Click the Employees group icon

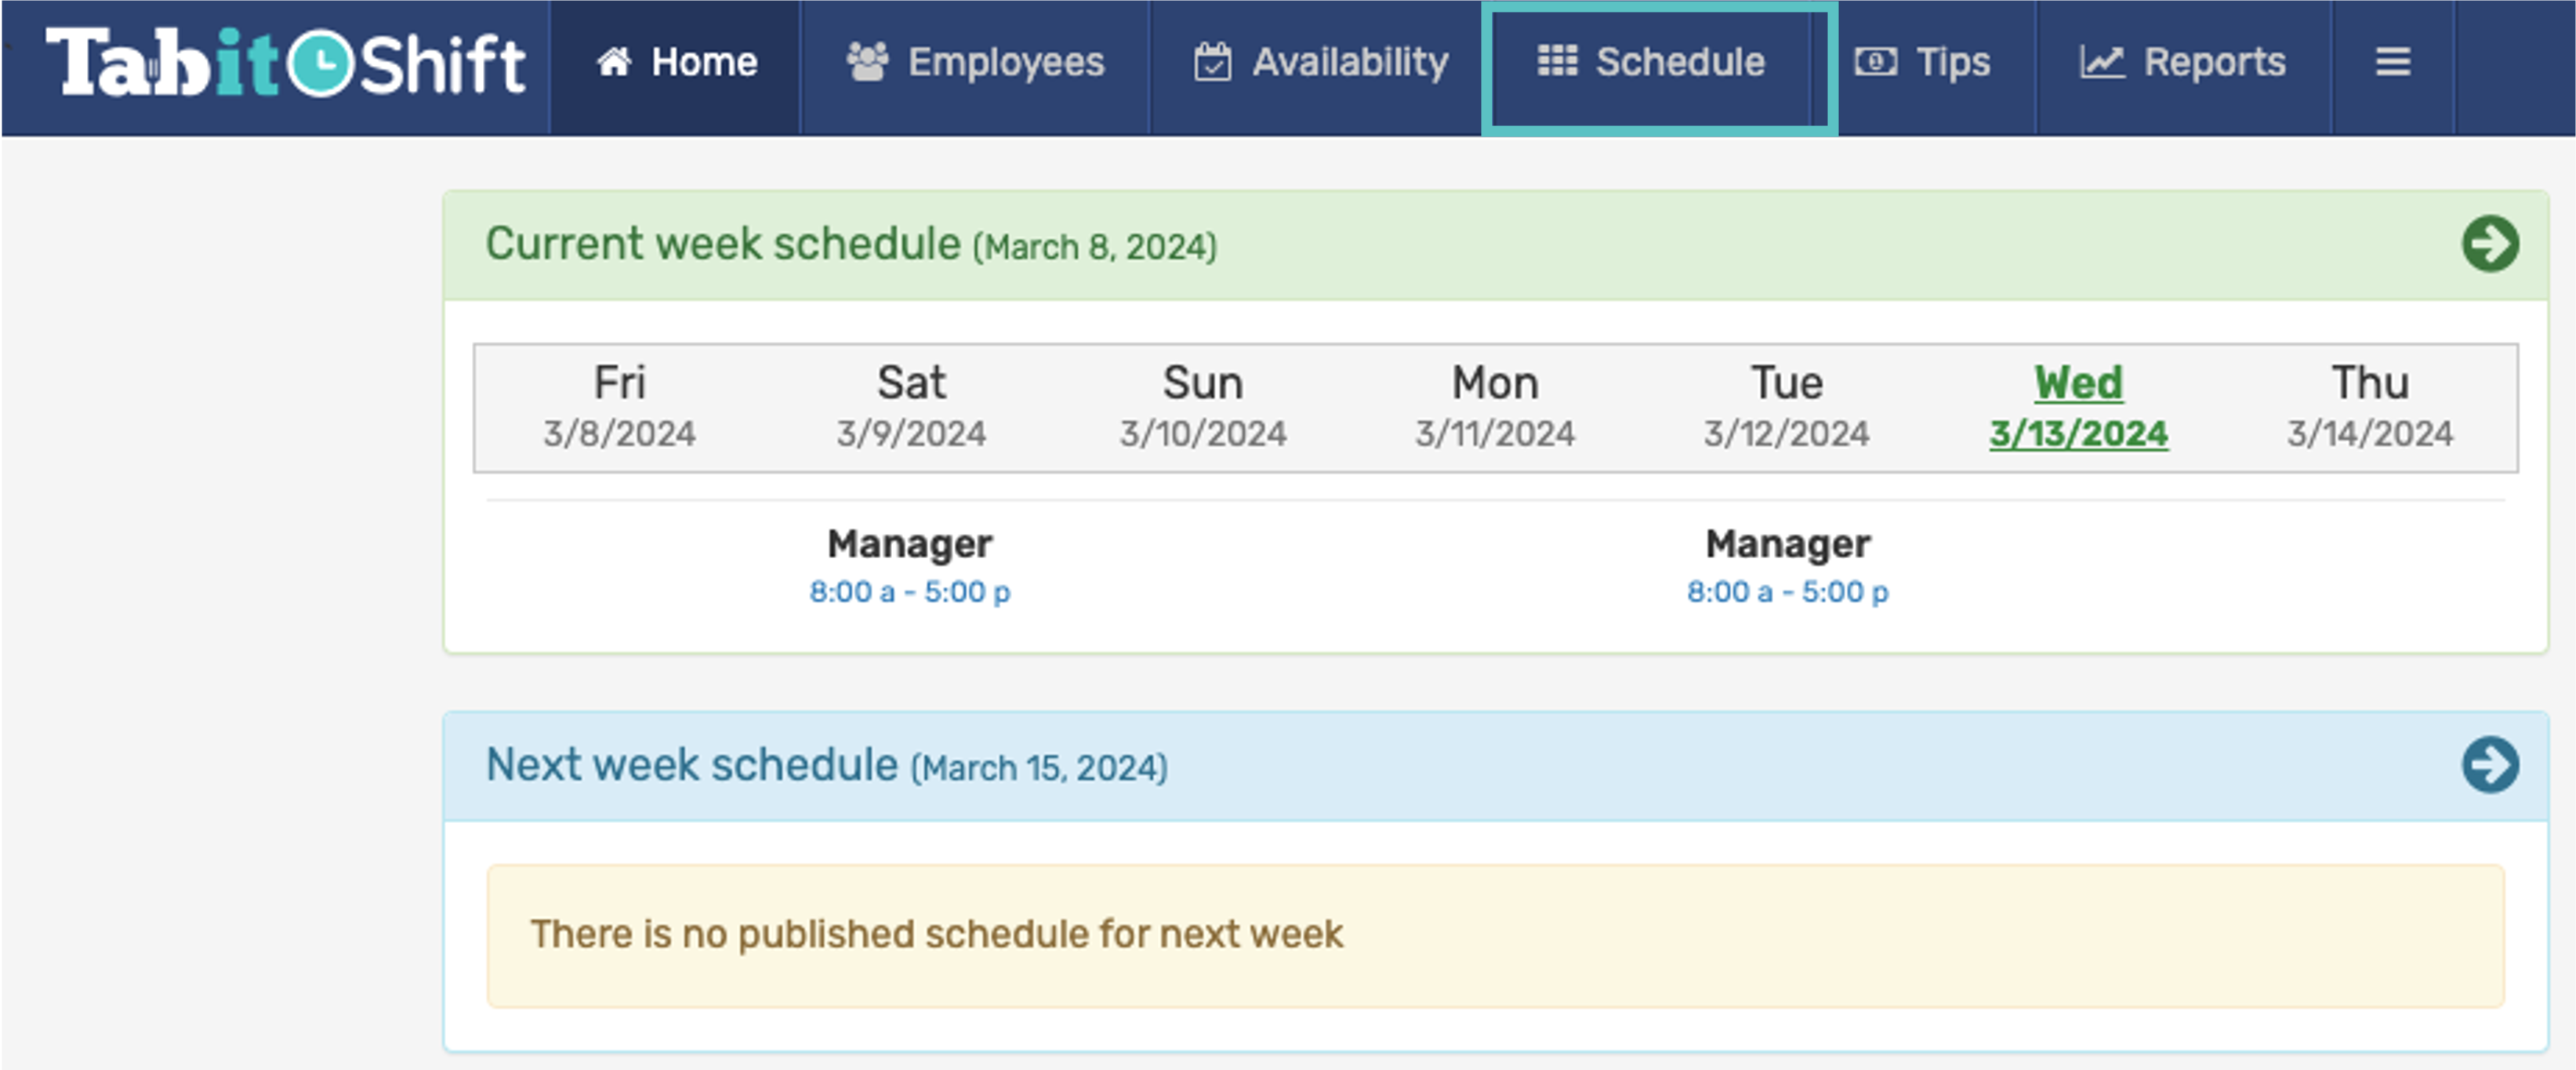[867, 62]
